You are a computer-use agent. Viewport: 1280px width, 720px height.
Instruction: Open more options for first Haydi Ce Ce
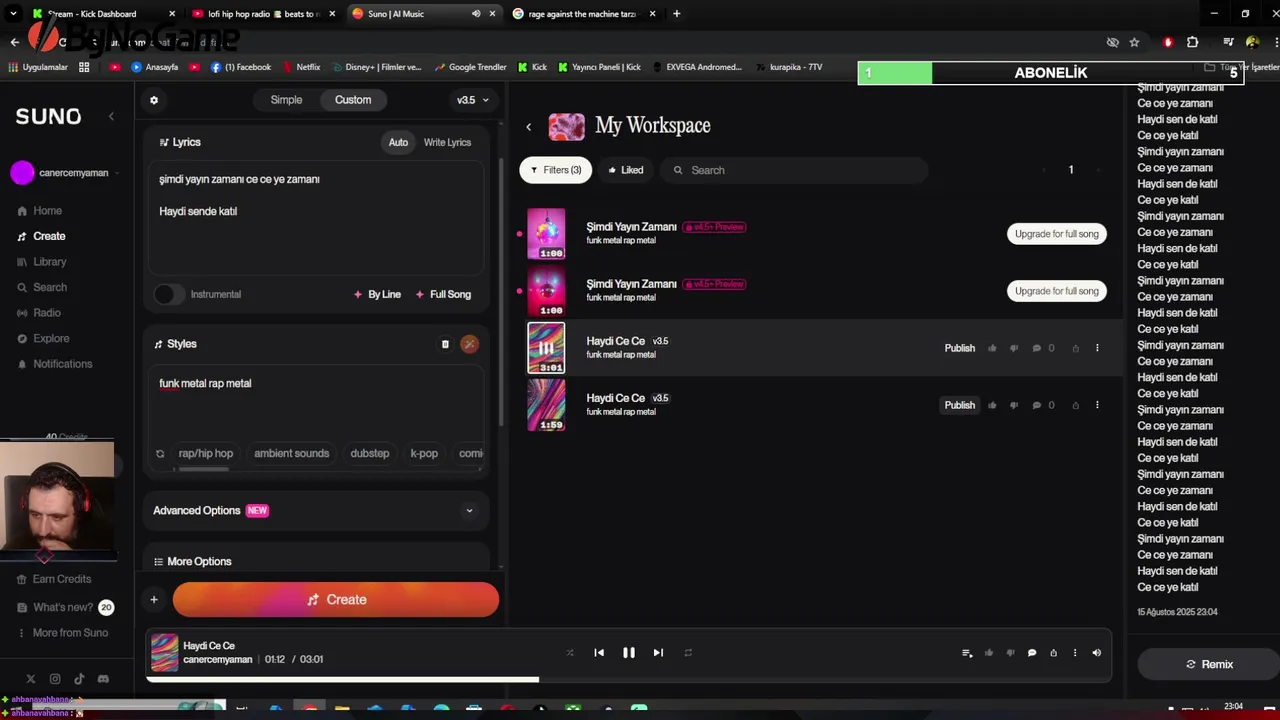1097,348
